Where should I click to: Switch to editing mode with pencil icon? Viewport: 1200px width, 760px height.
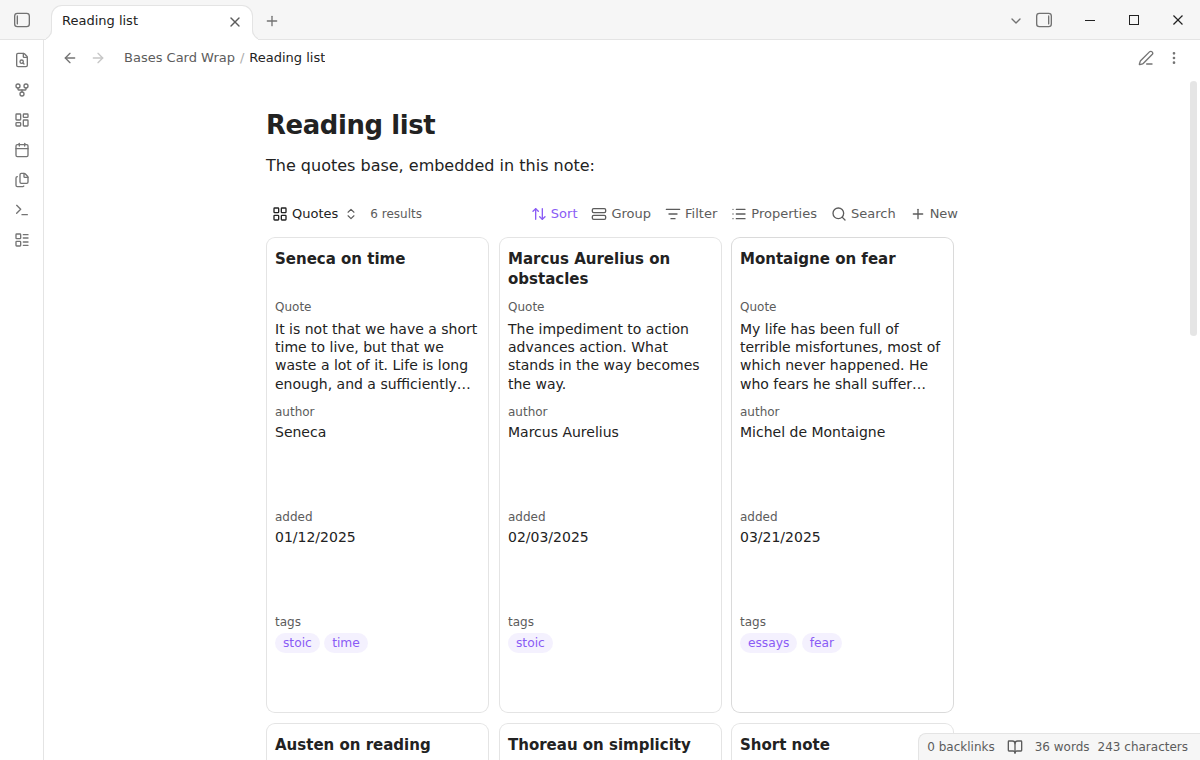coord(1146,58)
